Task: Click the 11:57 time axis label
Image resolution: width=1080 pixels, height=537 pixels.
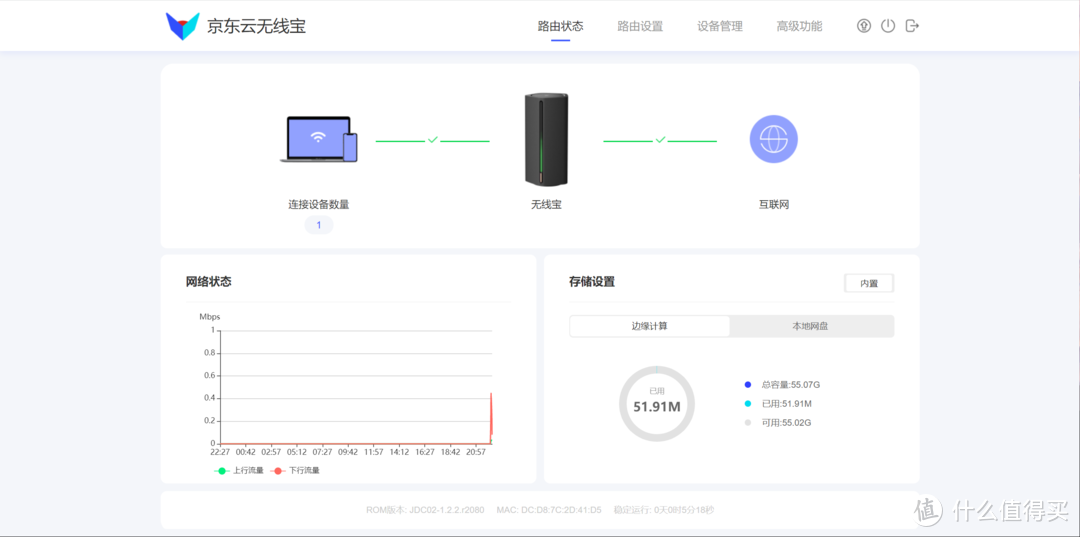Action: [374, 452]
